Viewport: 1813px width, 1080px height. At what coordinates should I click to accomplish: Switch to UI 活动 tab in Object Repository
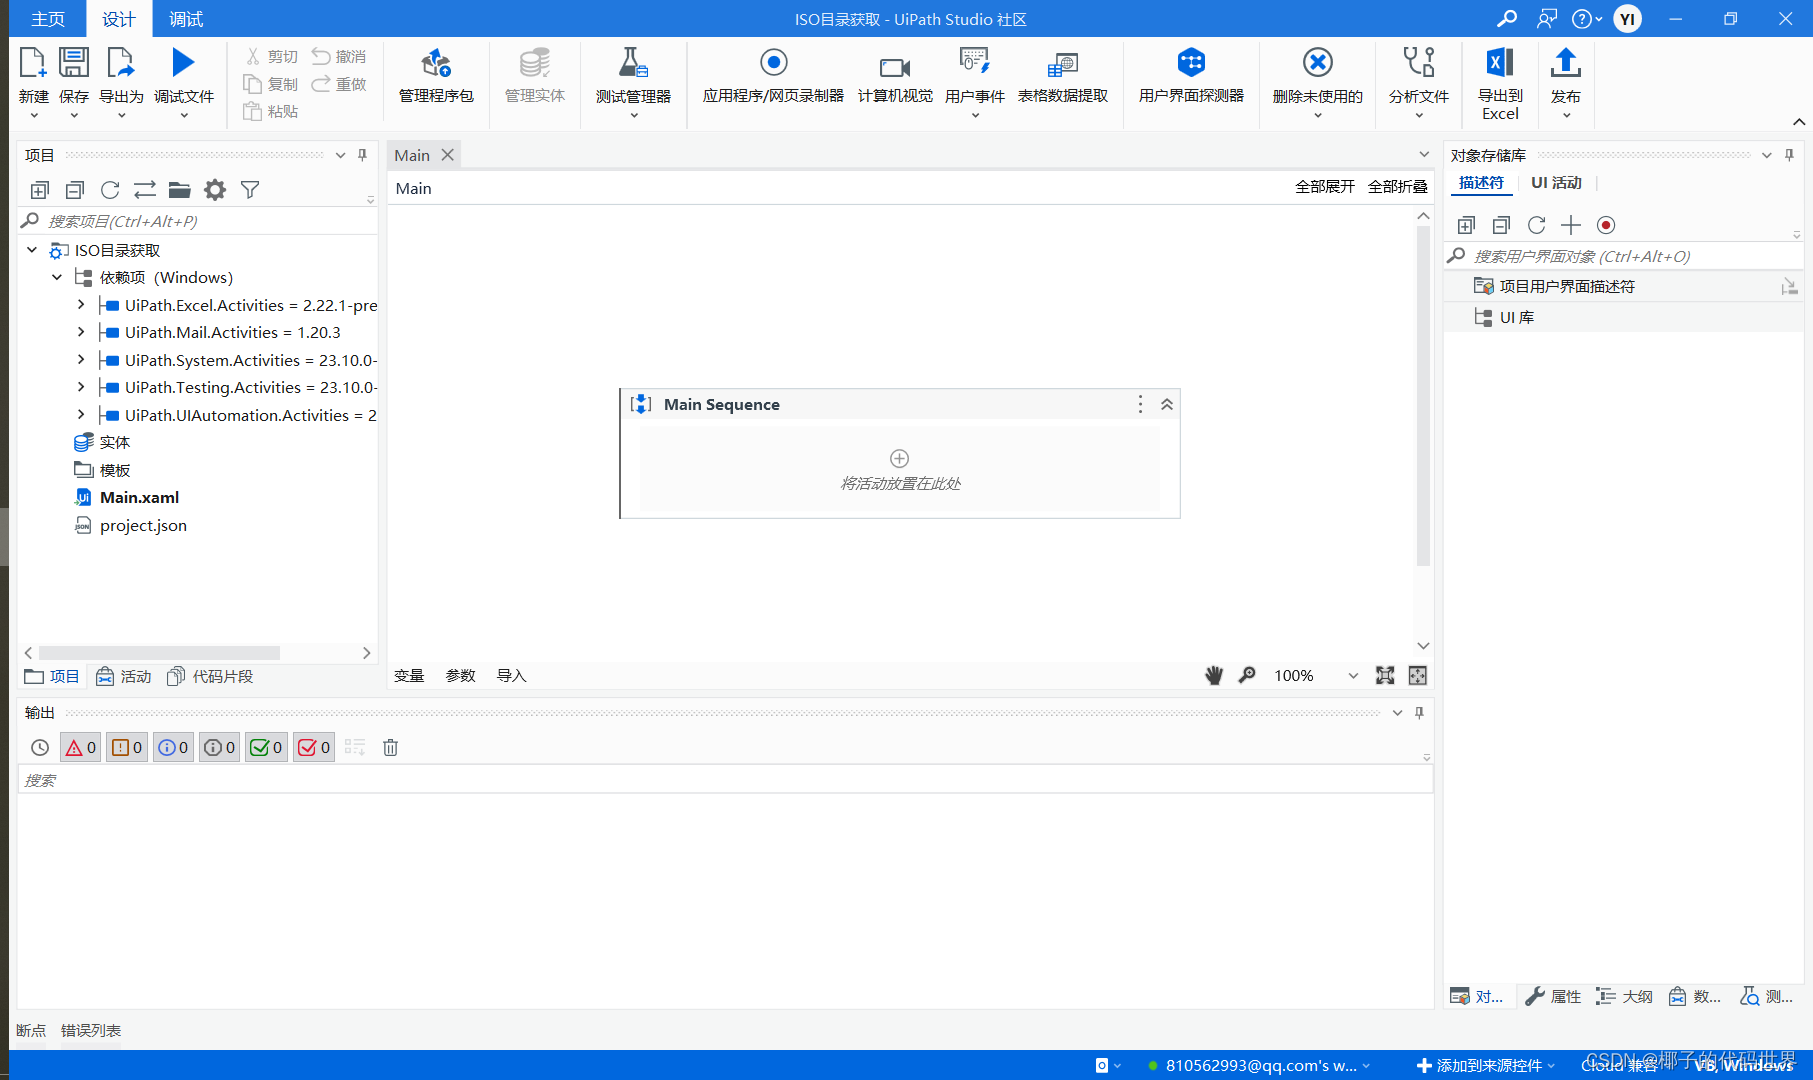1556,183
